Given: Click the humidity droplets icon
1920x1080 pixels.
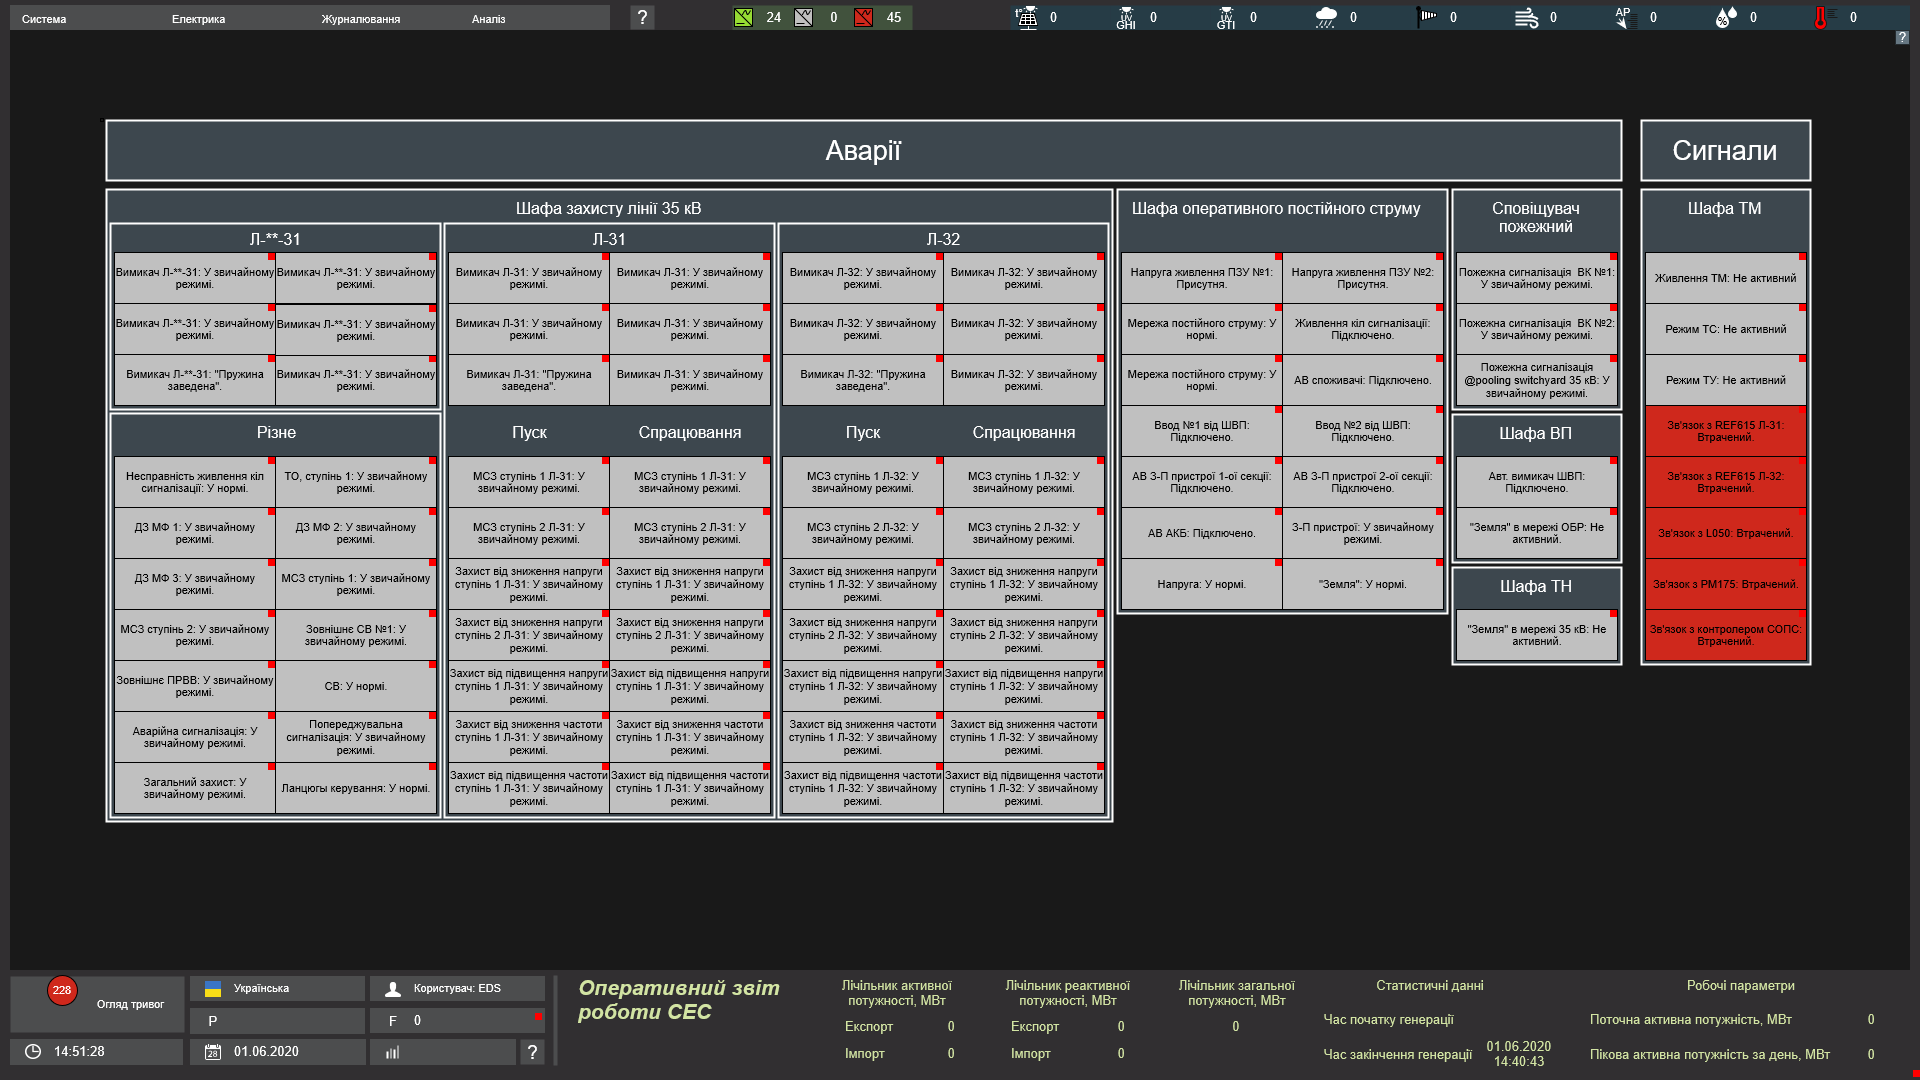Looking at the screenshot, I should click(x=1725, y=17).
